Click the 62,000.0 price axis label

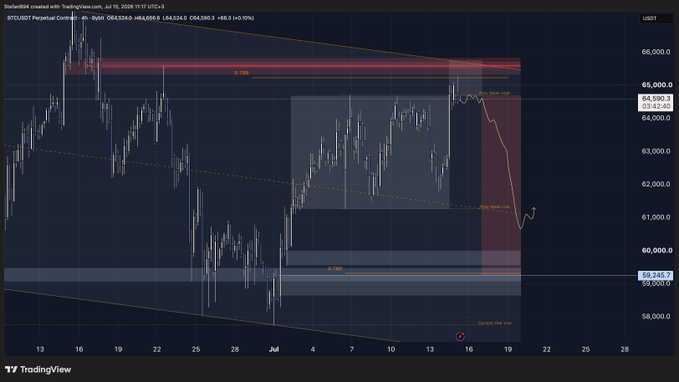656,184
